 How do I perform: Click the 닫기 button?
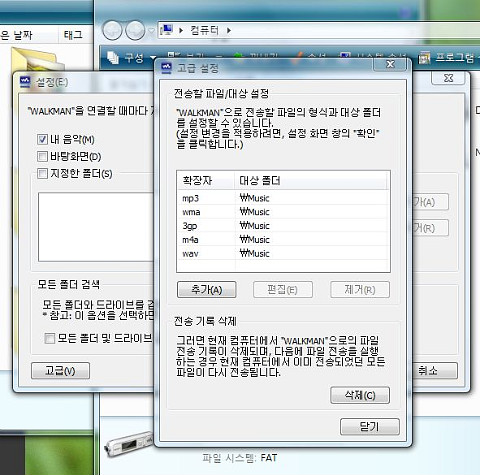pos(370,426)
